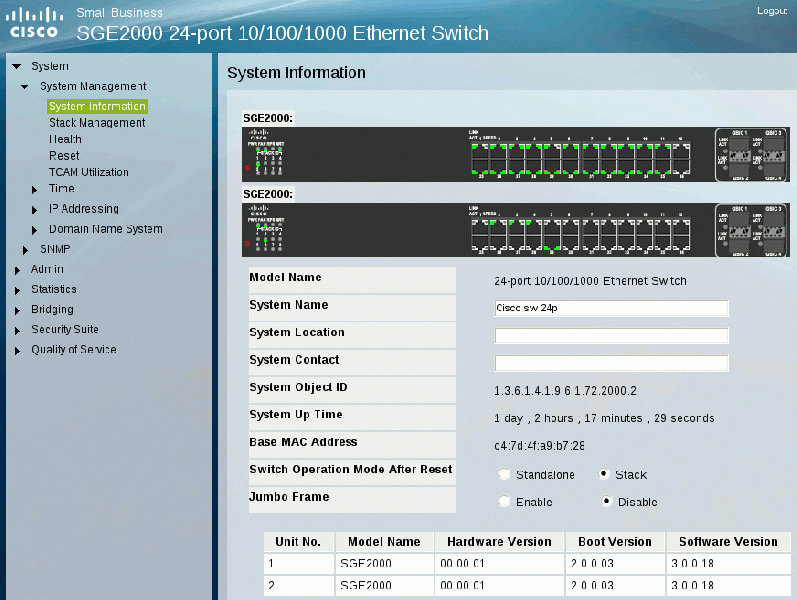The height and width of the screenshot is (600, 797).
Task: Open the Admin section
Action: click(x=47, y=269)
